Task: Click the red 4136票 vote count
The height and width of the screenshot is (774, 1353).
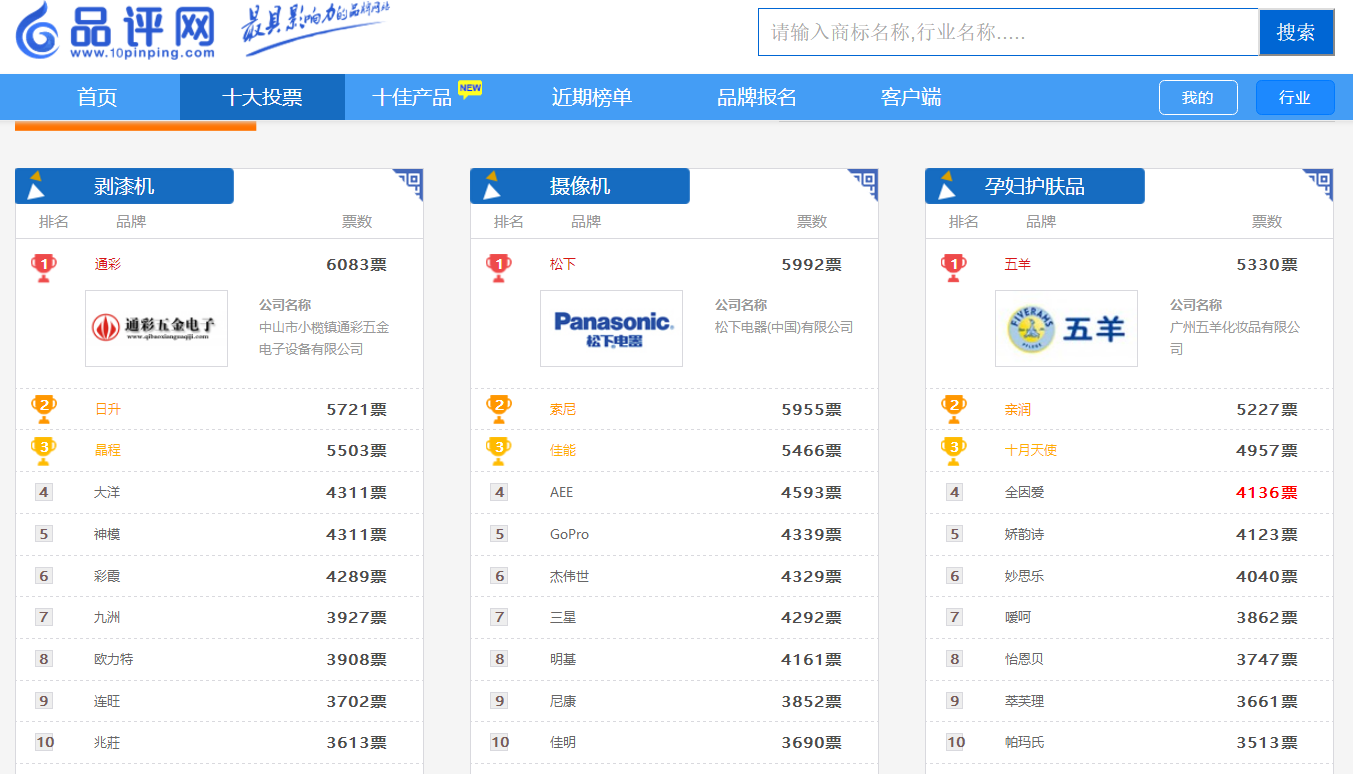Action: coord(1266,492)
